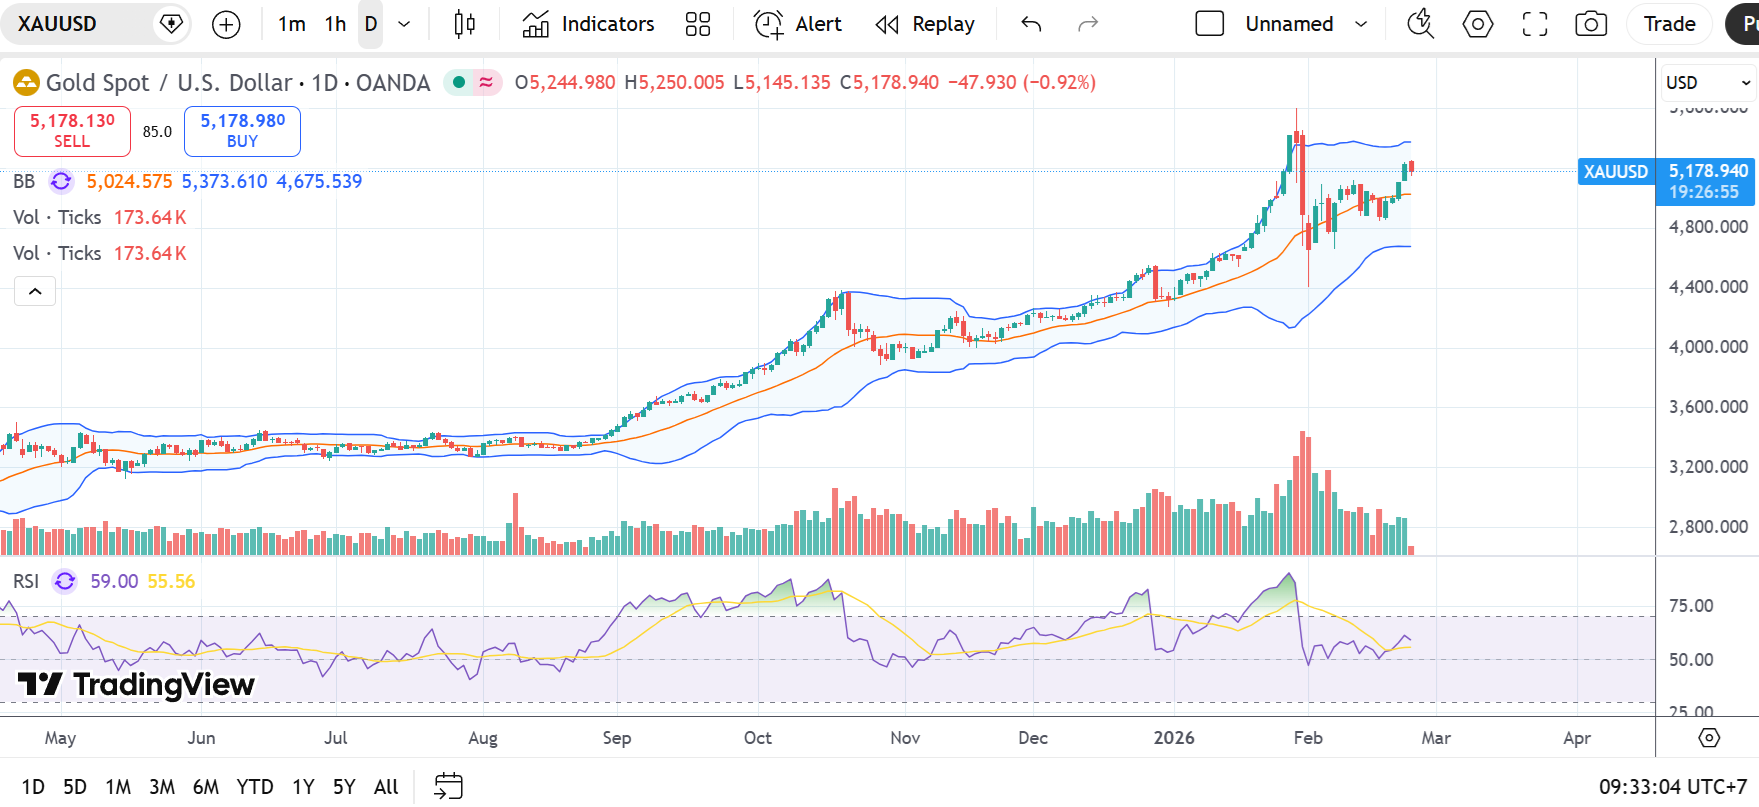The height and width of the screenshot is (807, 1759).
Task: Collapse the indicator legend with chevron
Action: [35, 291]
